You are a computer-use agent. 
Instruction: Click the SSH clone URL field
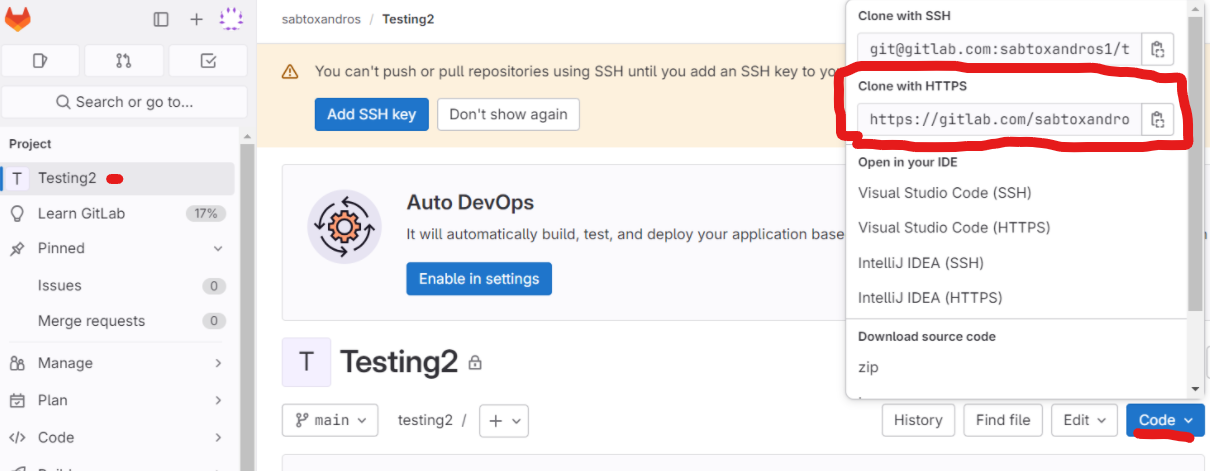click(x=999, y=48)
